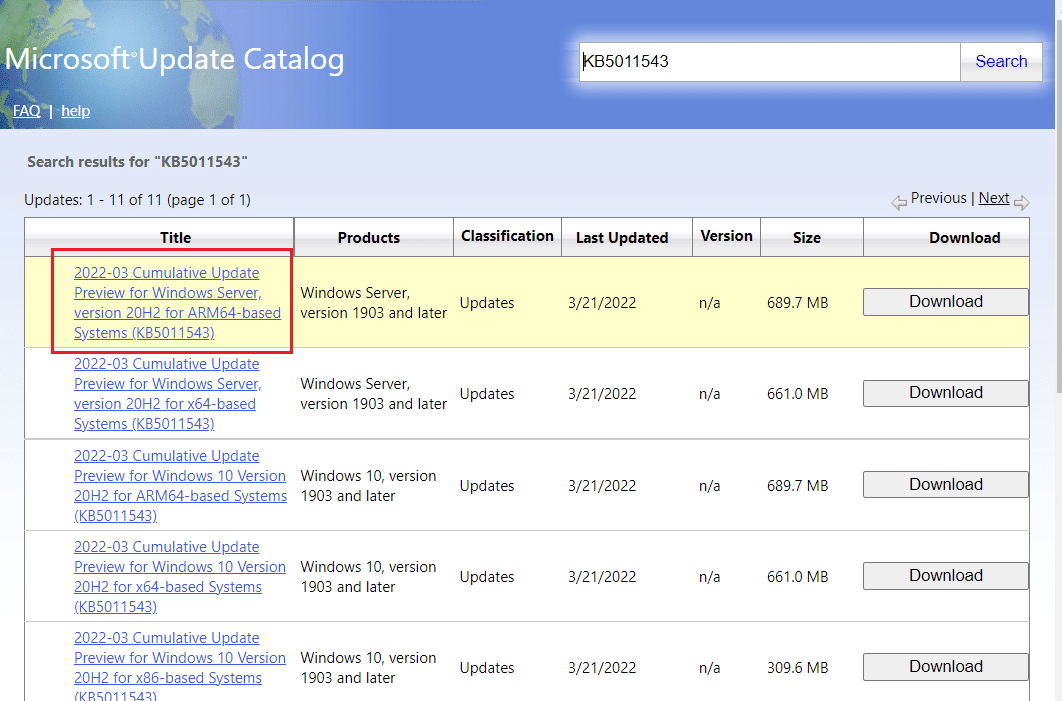Click the previous page arrow icon

[899, 202]
